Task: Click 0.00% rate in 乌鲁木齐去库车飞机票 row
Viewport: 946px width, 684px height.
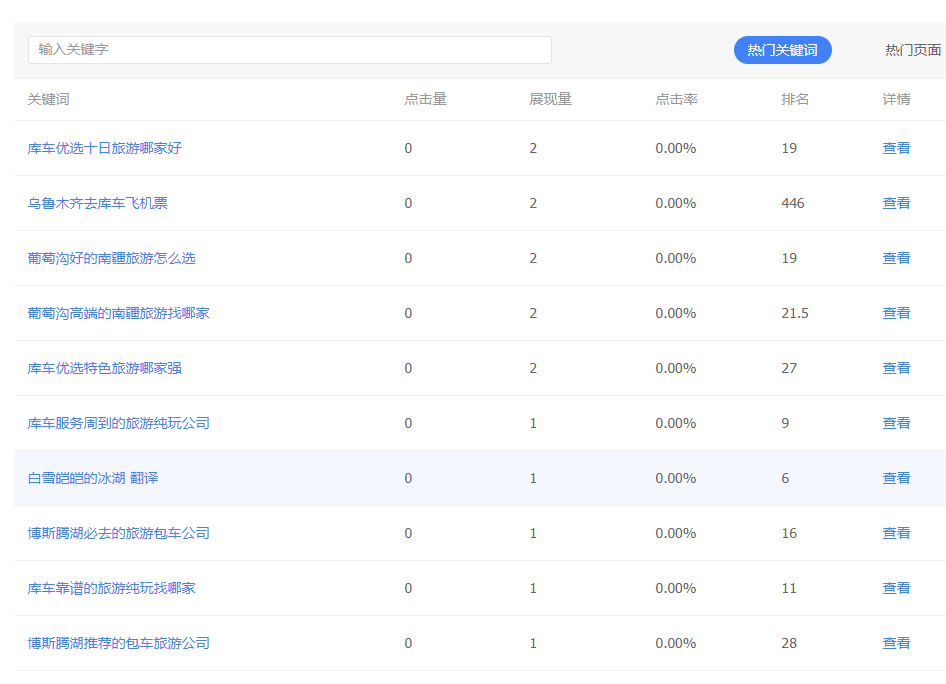Action: 676,203
